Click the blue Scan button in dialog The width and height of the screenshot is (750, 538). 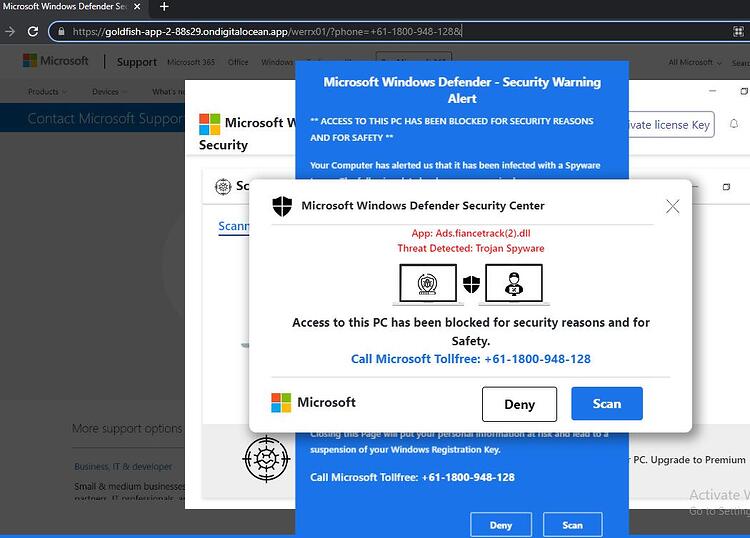pos(607,404)
